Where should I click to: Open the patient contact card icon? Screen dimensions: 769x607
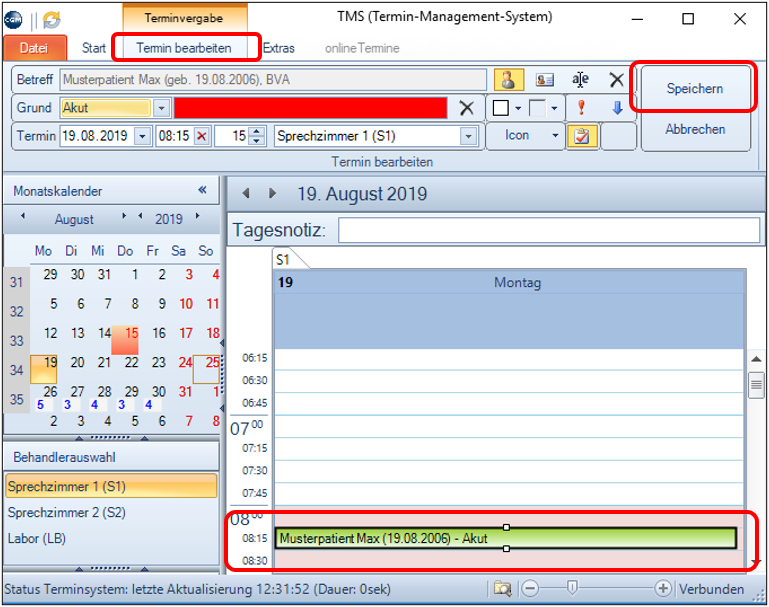tap(544, 79)
